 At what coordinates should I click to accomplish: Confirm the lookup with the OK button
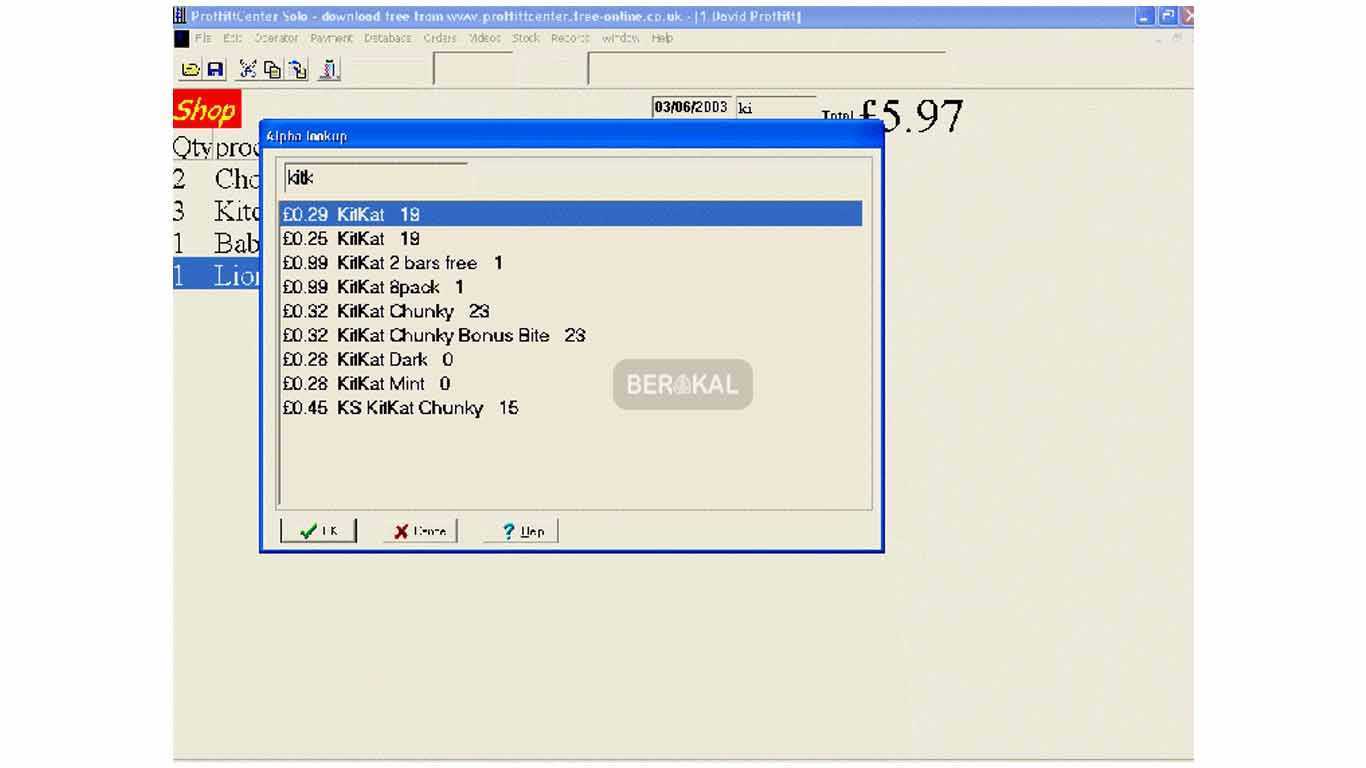click(318, 531)
